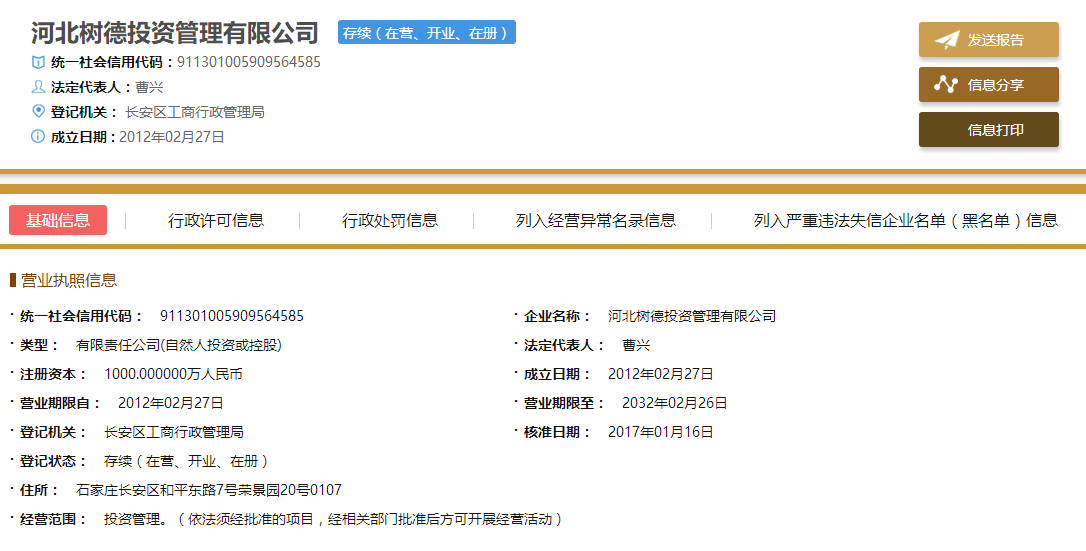The image size is (1086, 551).
Task: Go to the 列入经营异常名录信息 tab
Action: click(x=596, y=221)
